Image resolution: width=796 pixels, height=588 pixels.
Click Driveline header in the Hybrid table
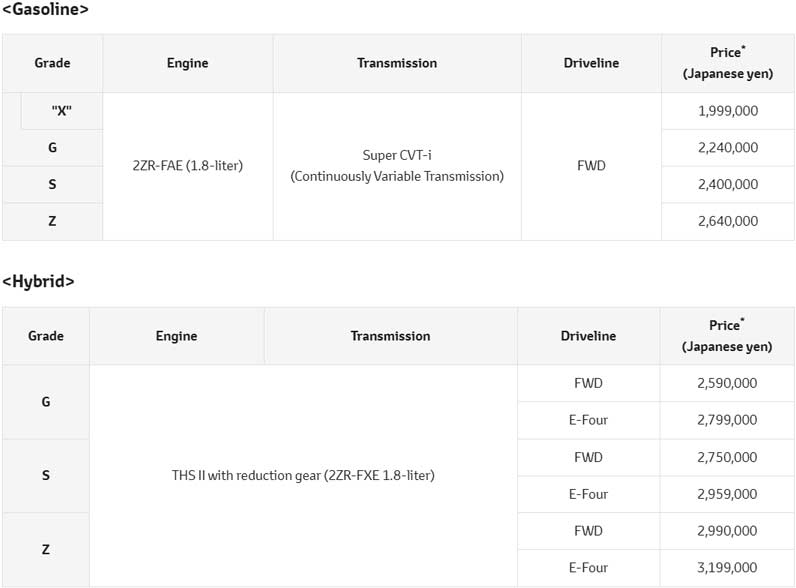point(588,336)
